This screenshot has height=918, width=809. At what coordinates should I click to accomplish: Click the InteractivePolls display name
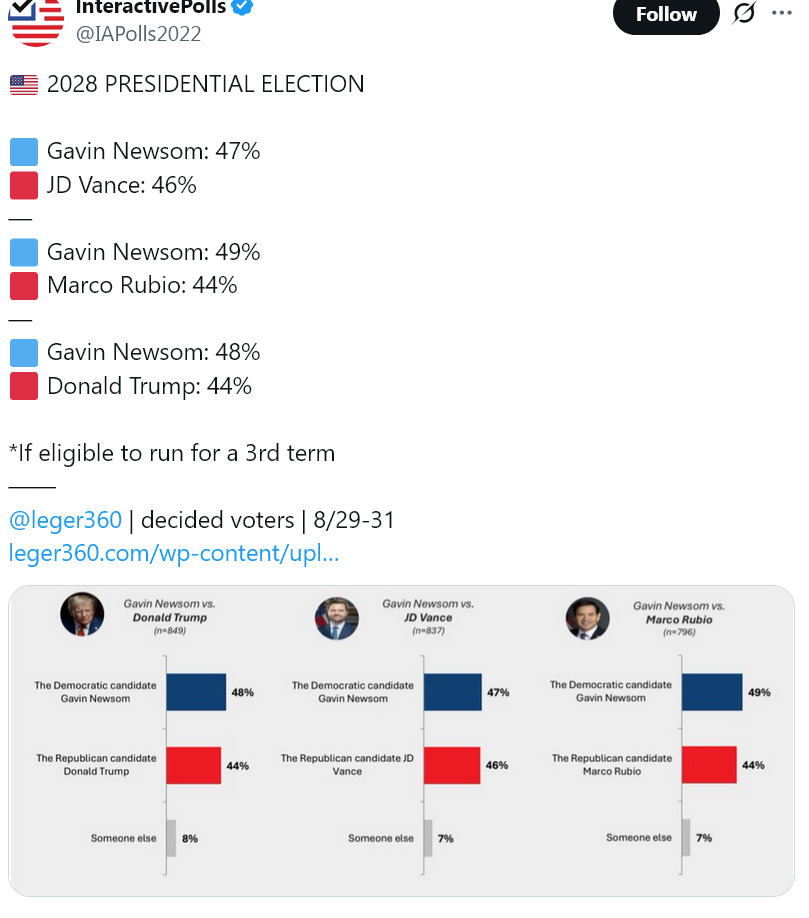150,8
